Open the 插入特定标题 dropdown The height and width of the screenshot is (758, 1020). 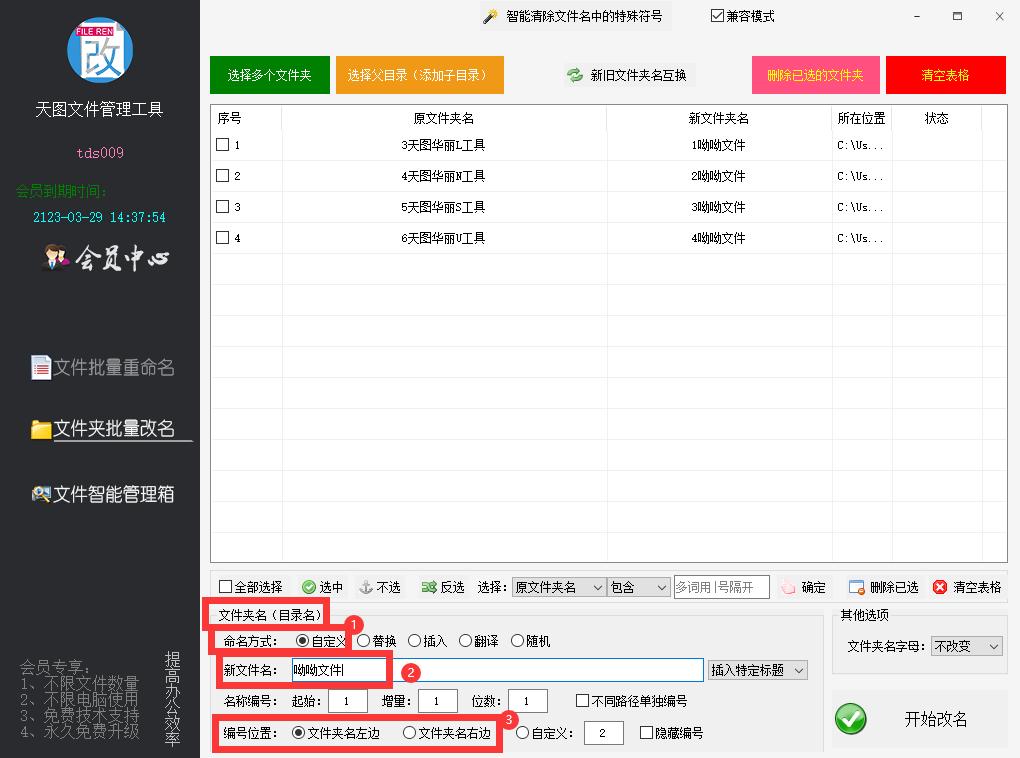tap(757, 670)
